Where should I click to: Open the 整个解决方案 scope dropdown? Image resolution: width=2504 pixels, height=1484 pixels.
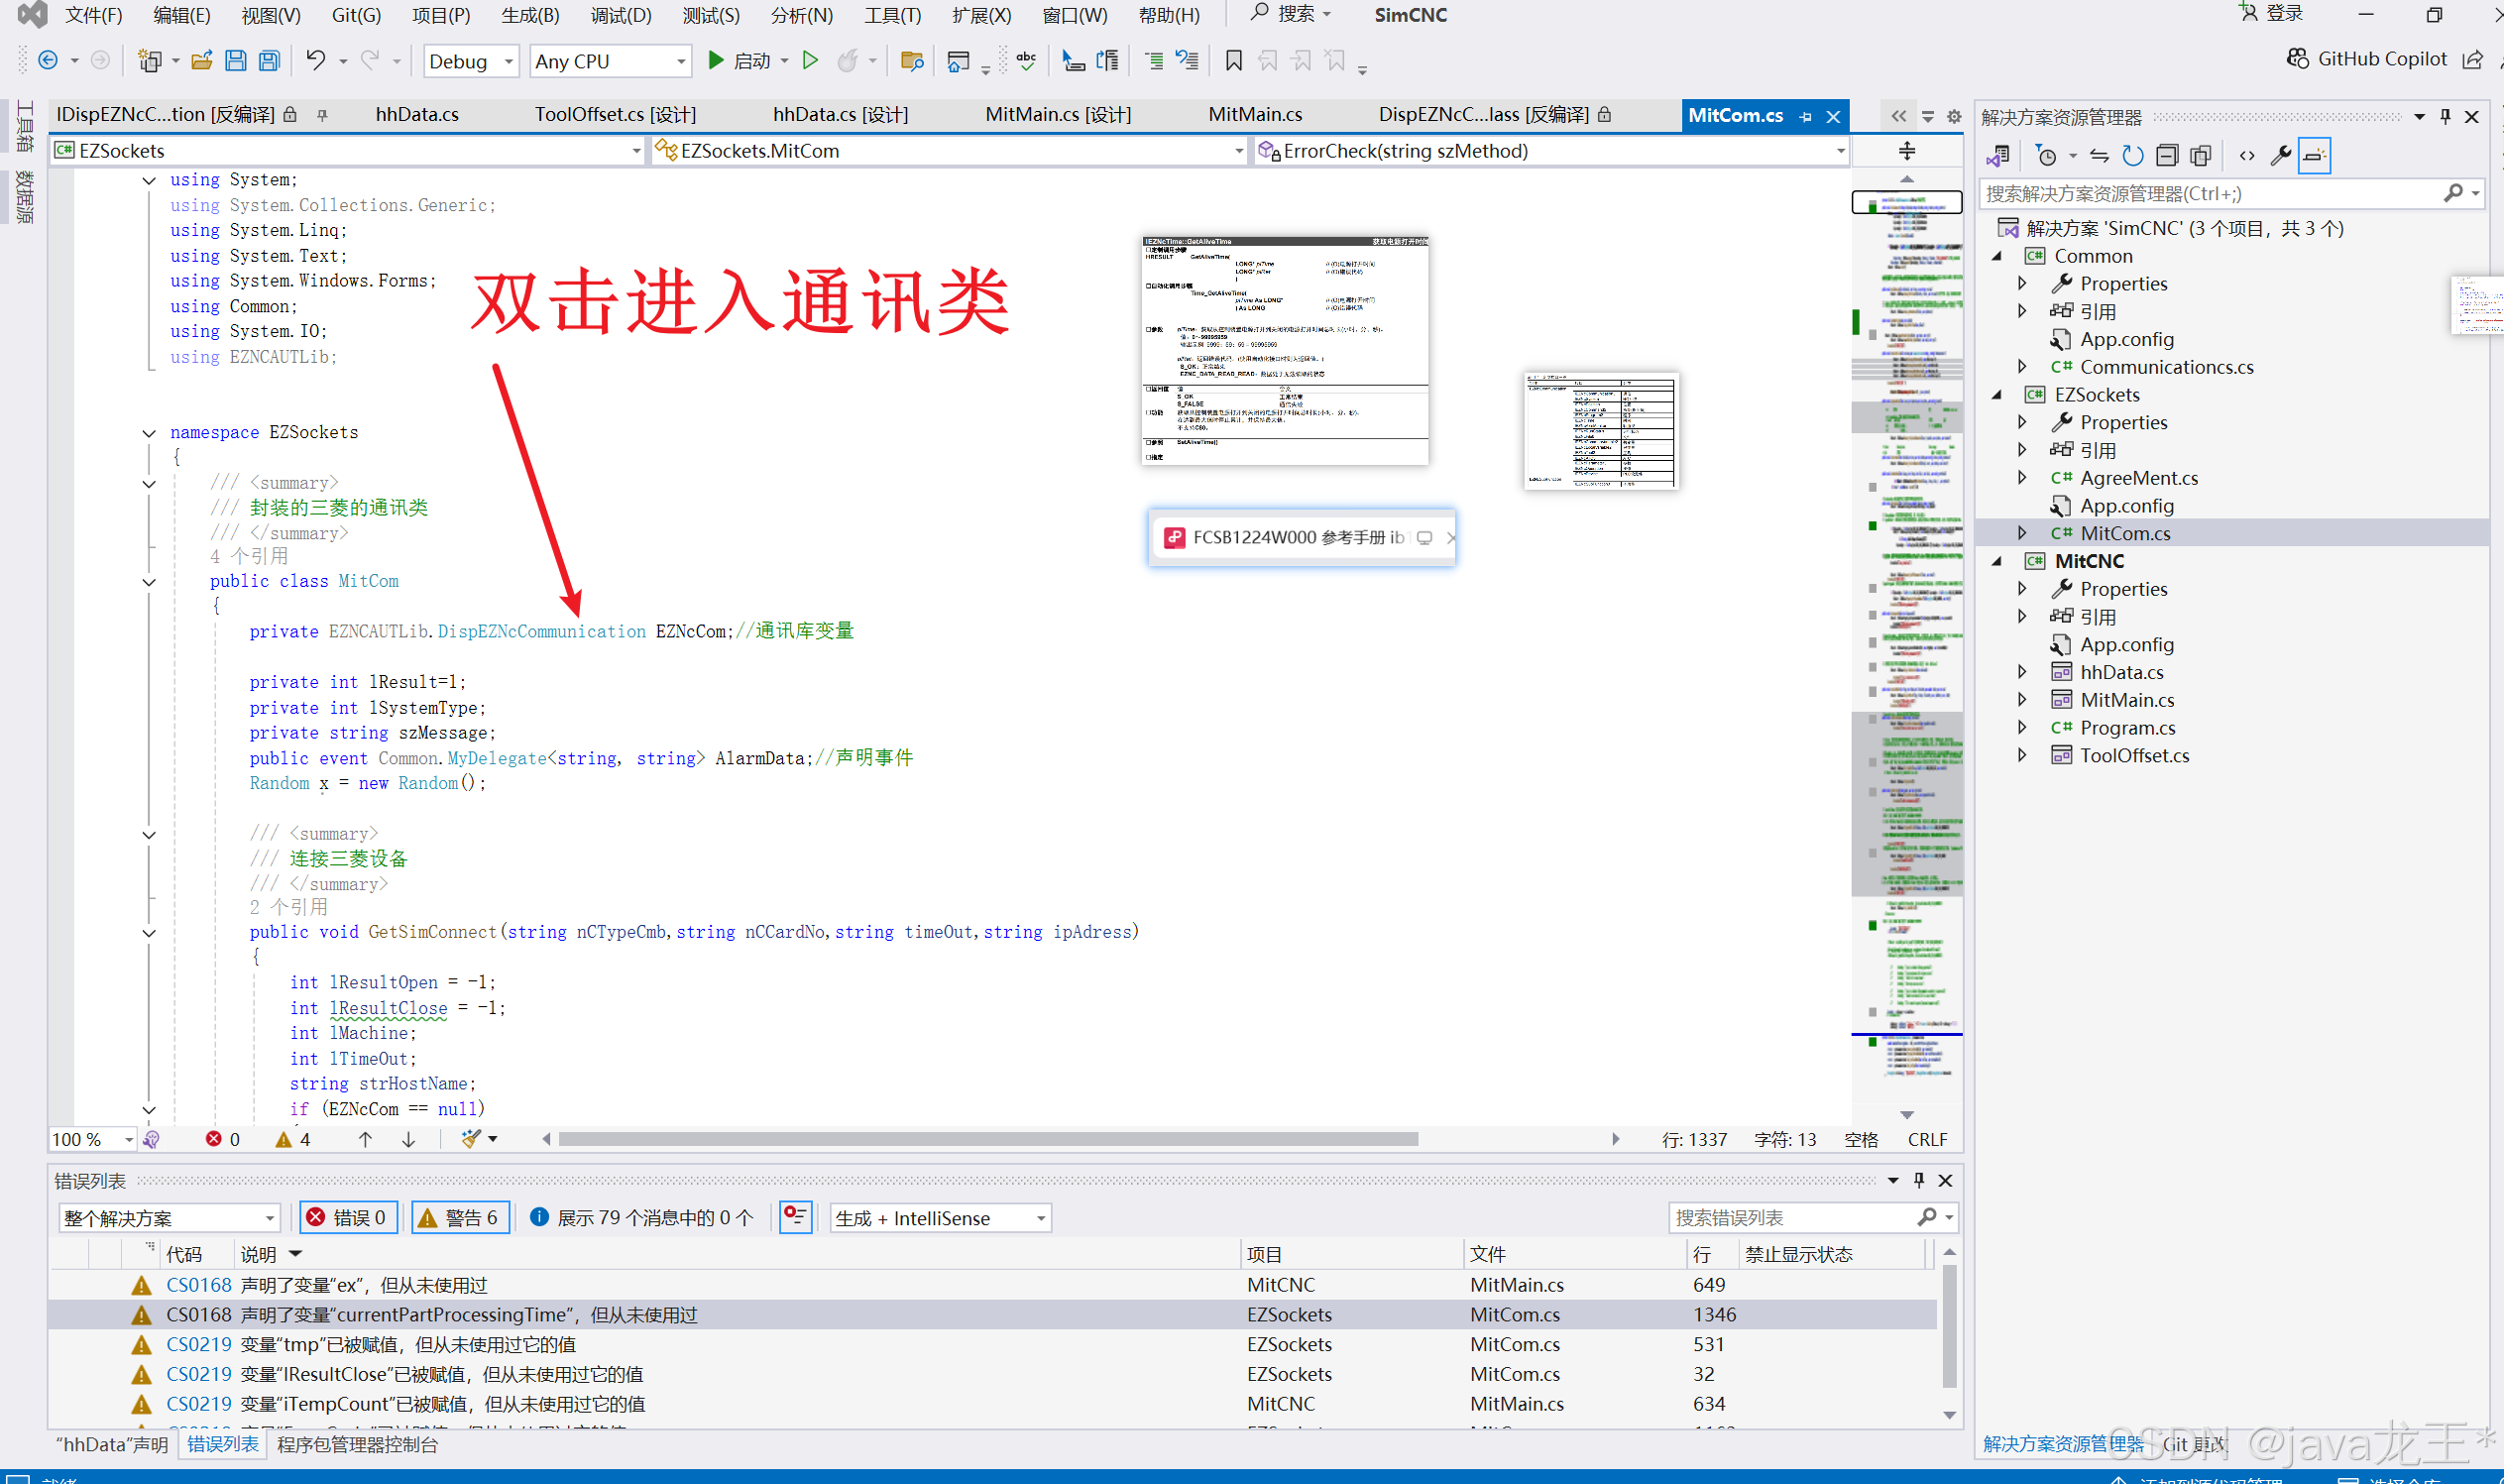[x=168, y=1217]
